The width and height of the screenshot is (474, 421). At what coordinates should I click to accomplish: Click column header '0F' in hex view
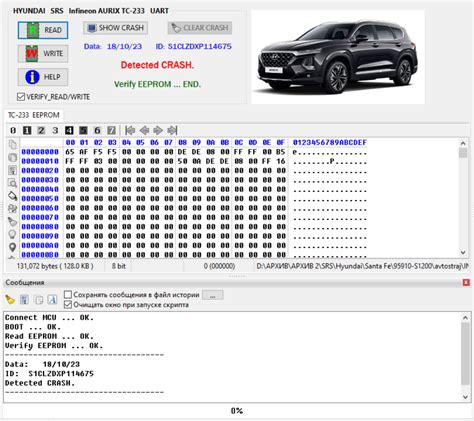point(281,143)
